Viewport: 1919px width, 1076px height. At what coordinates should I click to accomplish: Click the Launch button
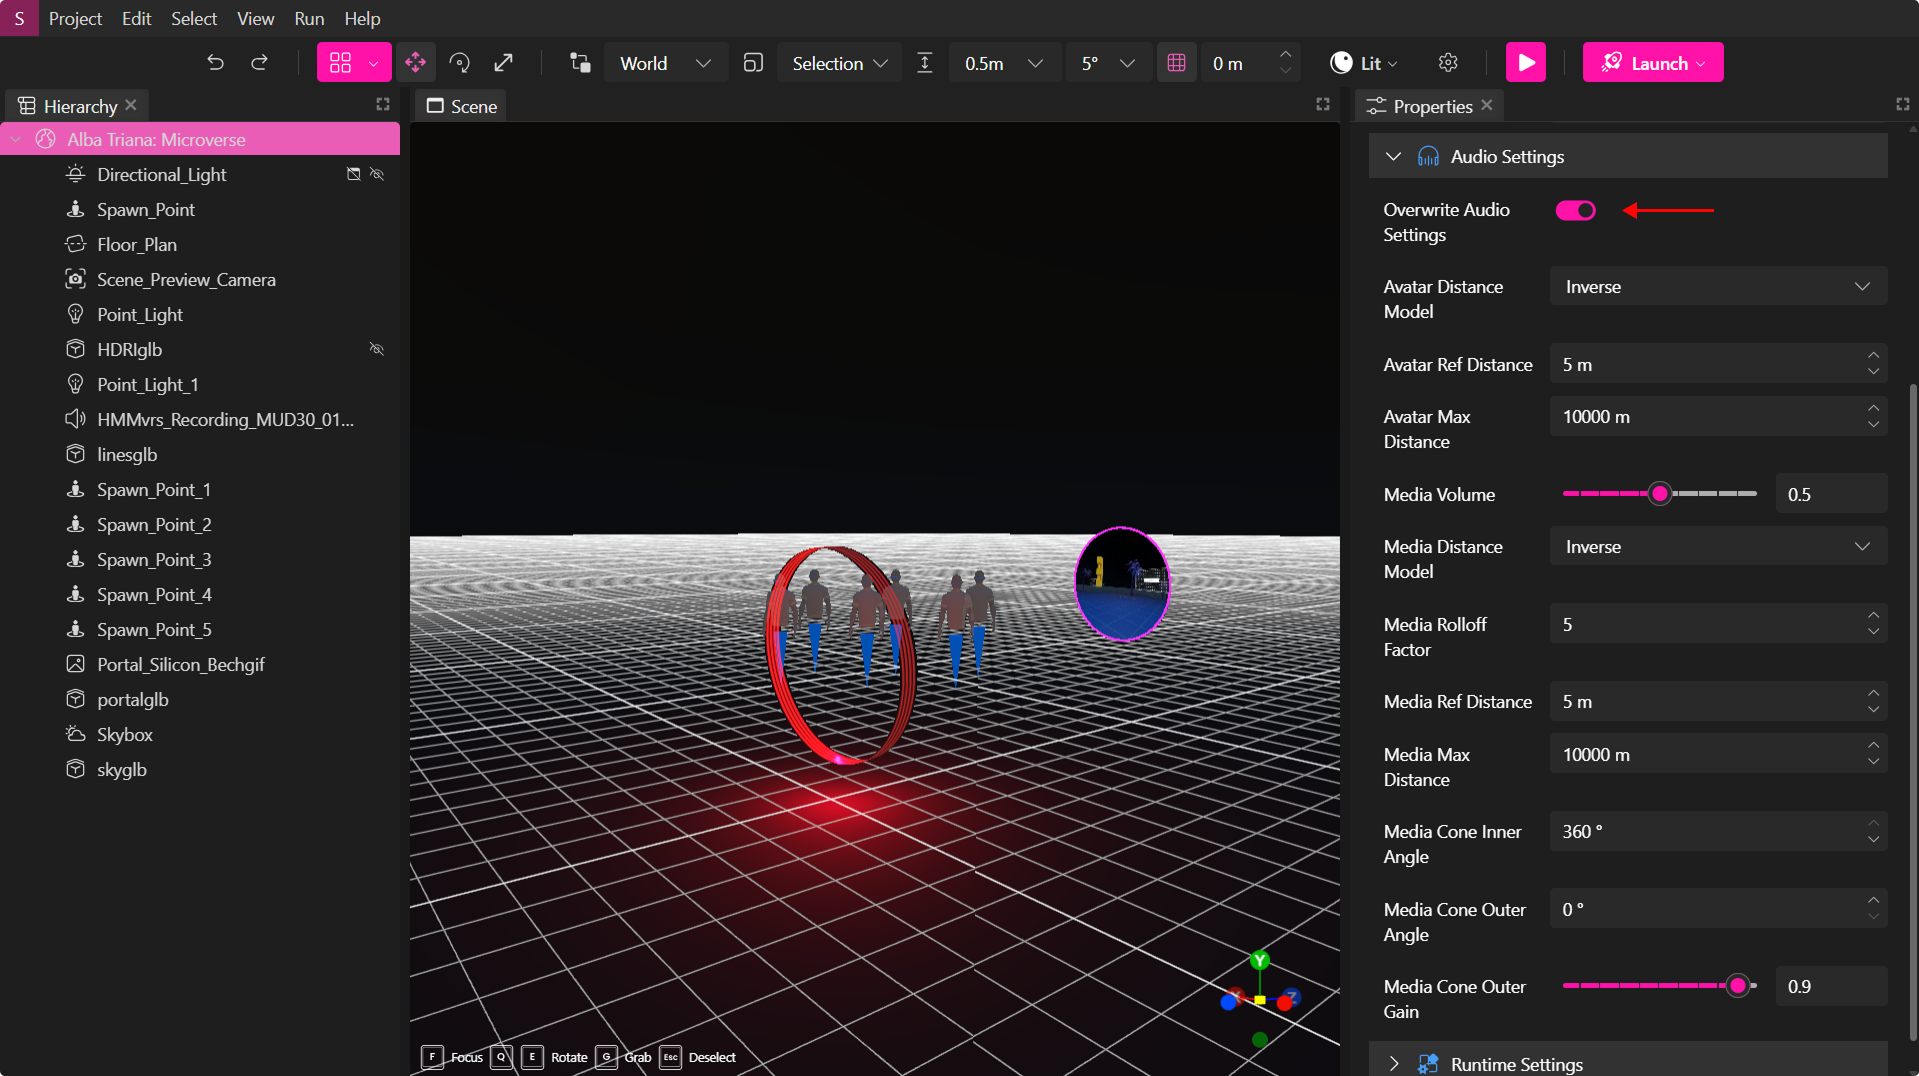click(x=1651, y=61)
